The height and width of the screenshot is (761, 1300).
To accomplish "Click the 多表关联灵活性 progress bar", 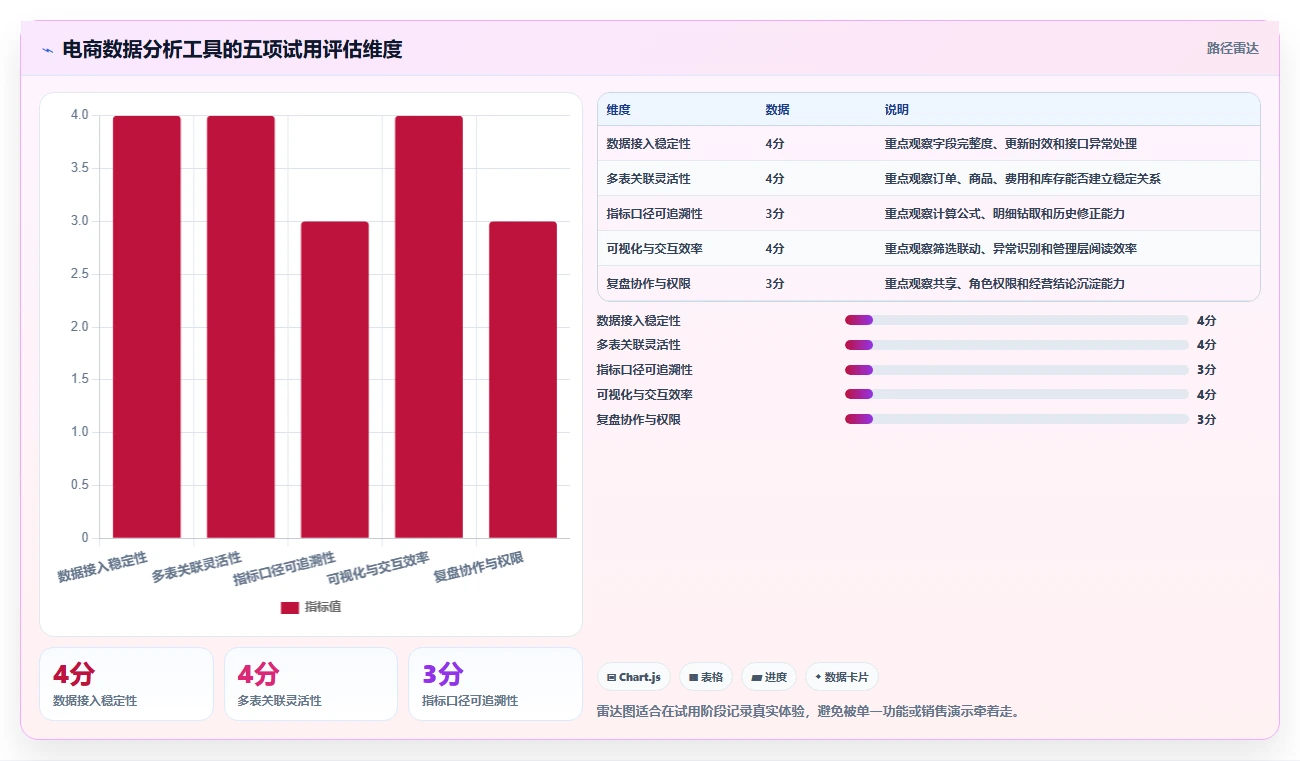I will pyautogui.click(x=1016, y=345).
